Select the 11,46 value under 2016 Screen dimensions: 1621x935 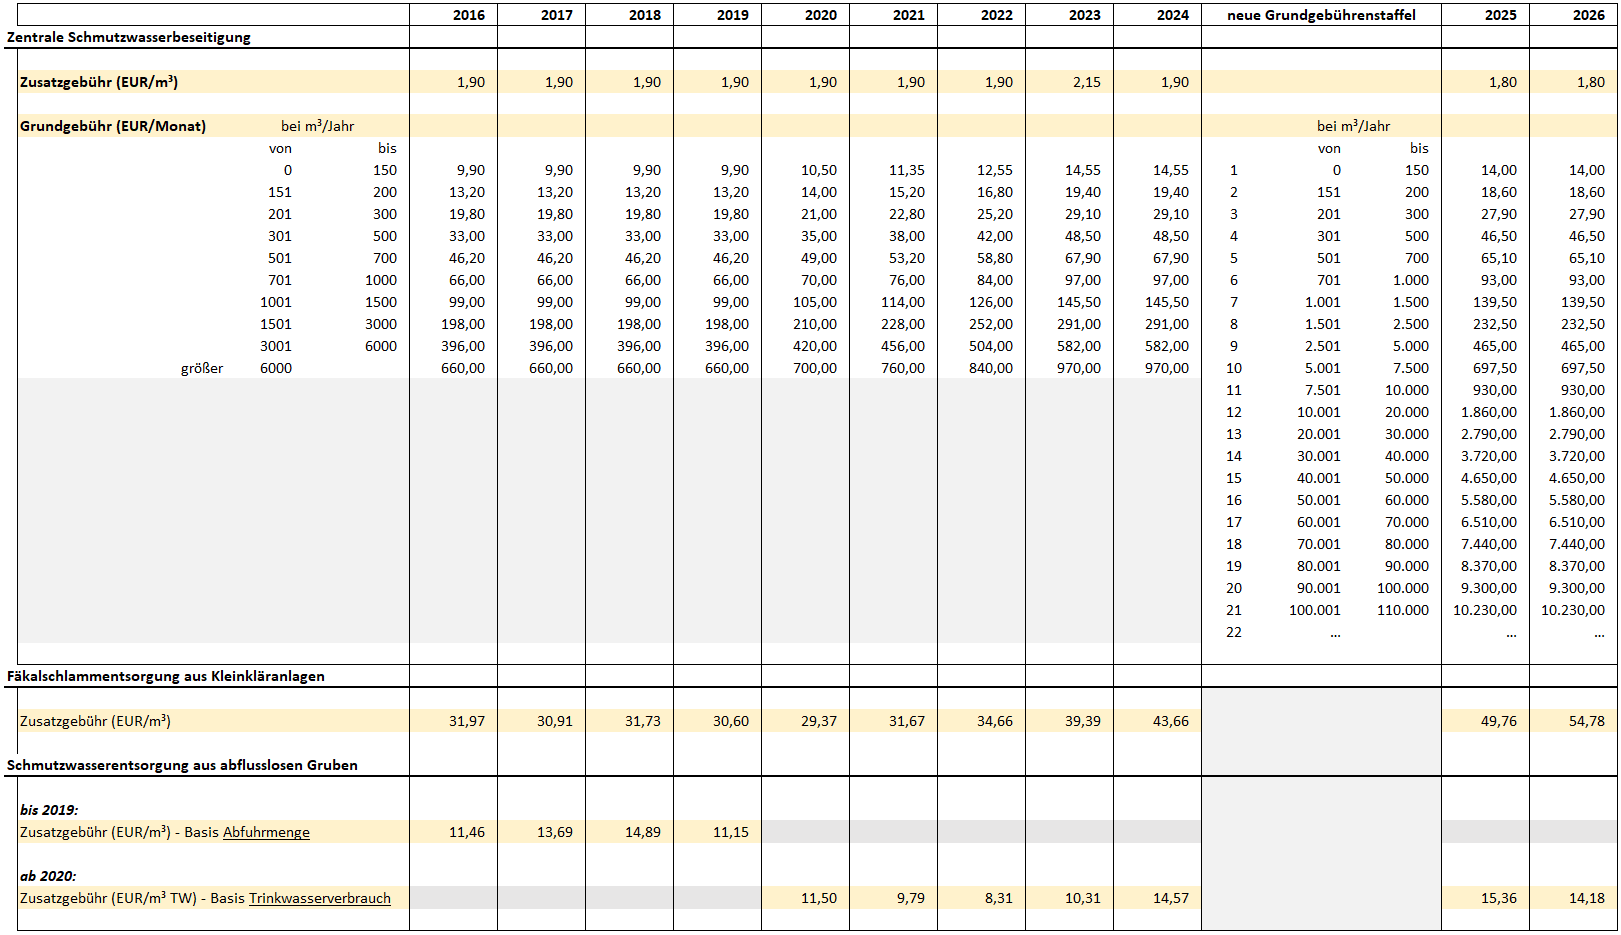pos(466,832)
